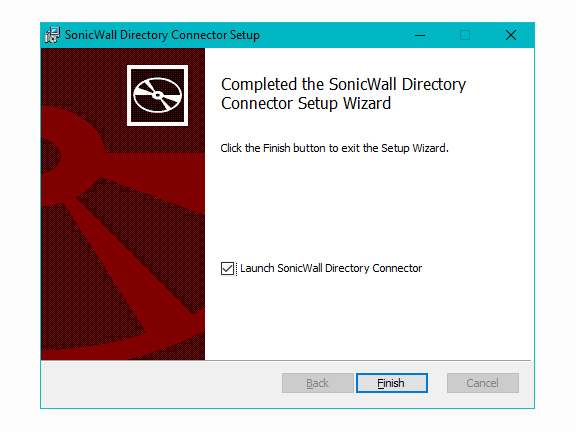Click the greyed-out Cancel button

click(483, 383)
